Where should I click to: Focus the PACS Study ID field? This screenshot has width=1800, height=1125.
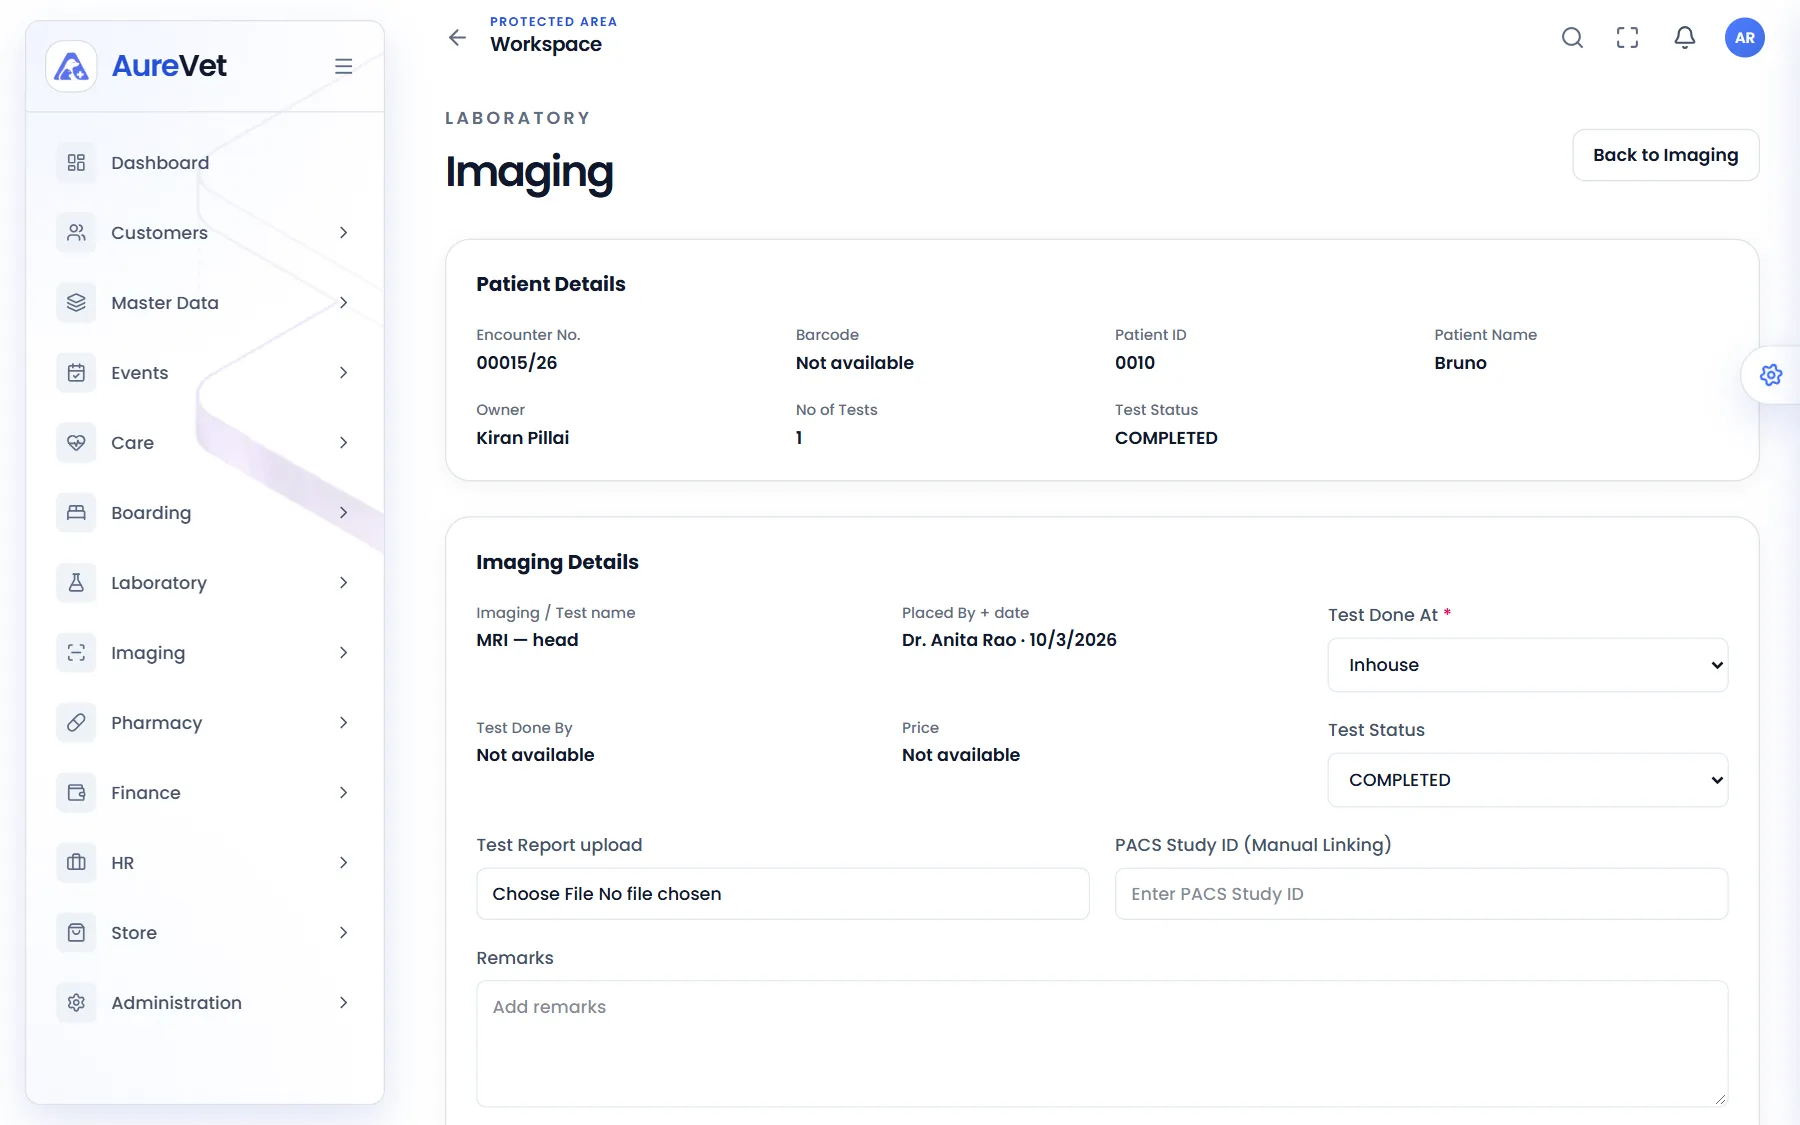click(x=1421, y=894)
